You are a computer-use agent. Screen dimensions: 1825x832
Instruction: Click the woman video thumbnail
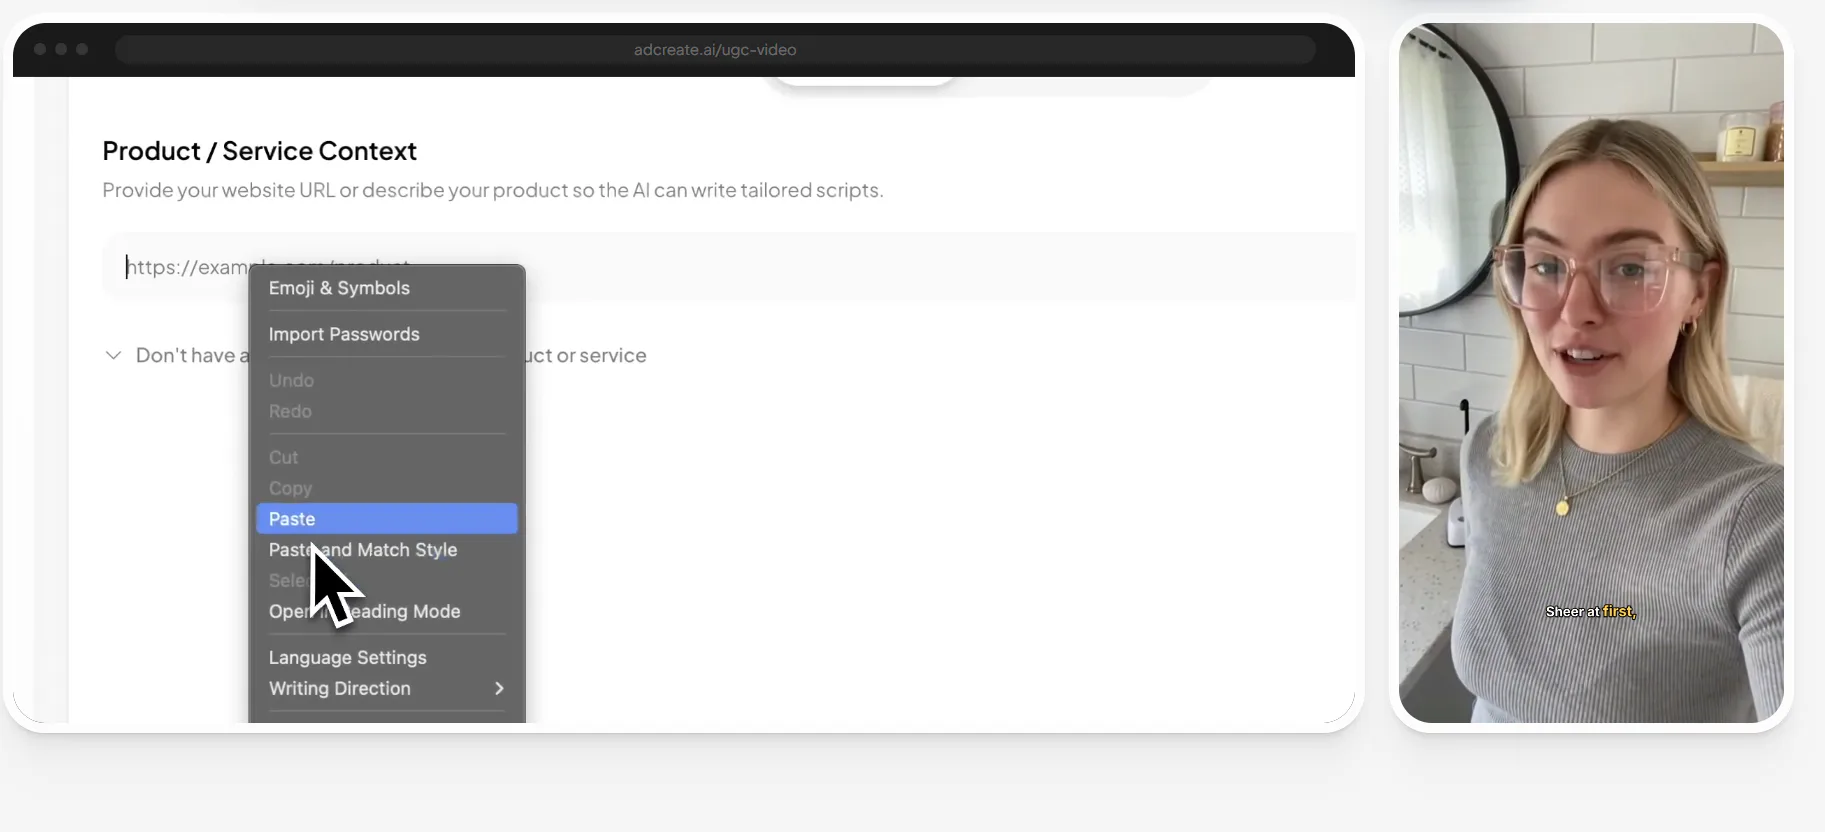(x=1591, y=372)
